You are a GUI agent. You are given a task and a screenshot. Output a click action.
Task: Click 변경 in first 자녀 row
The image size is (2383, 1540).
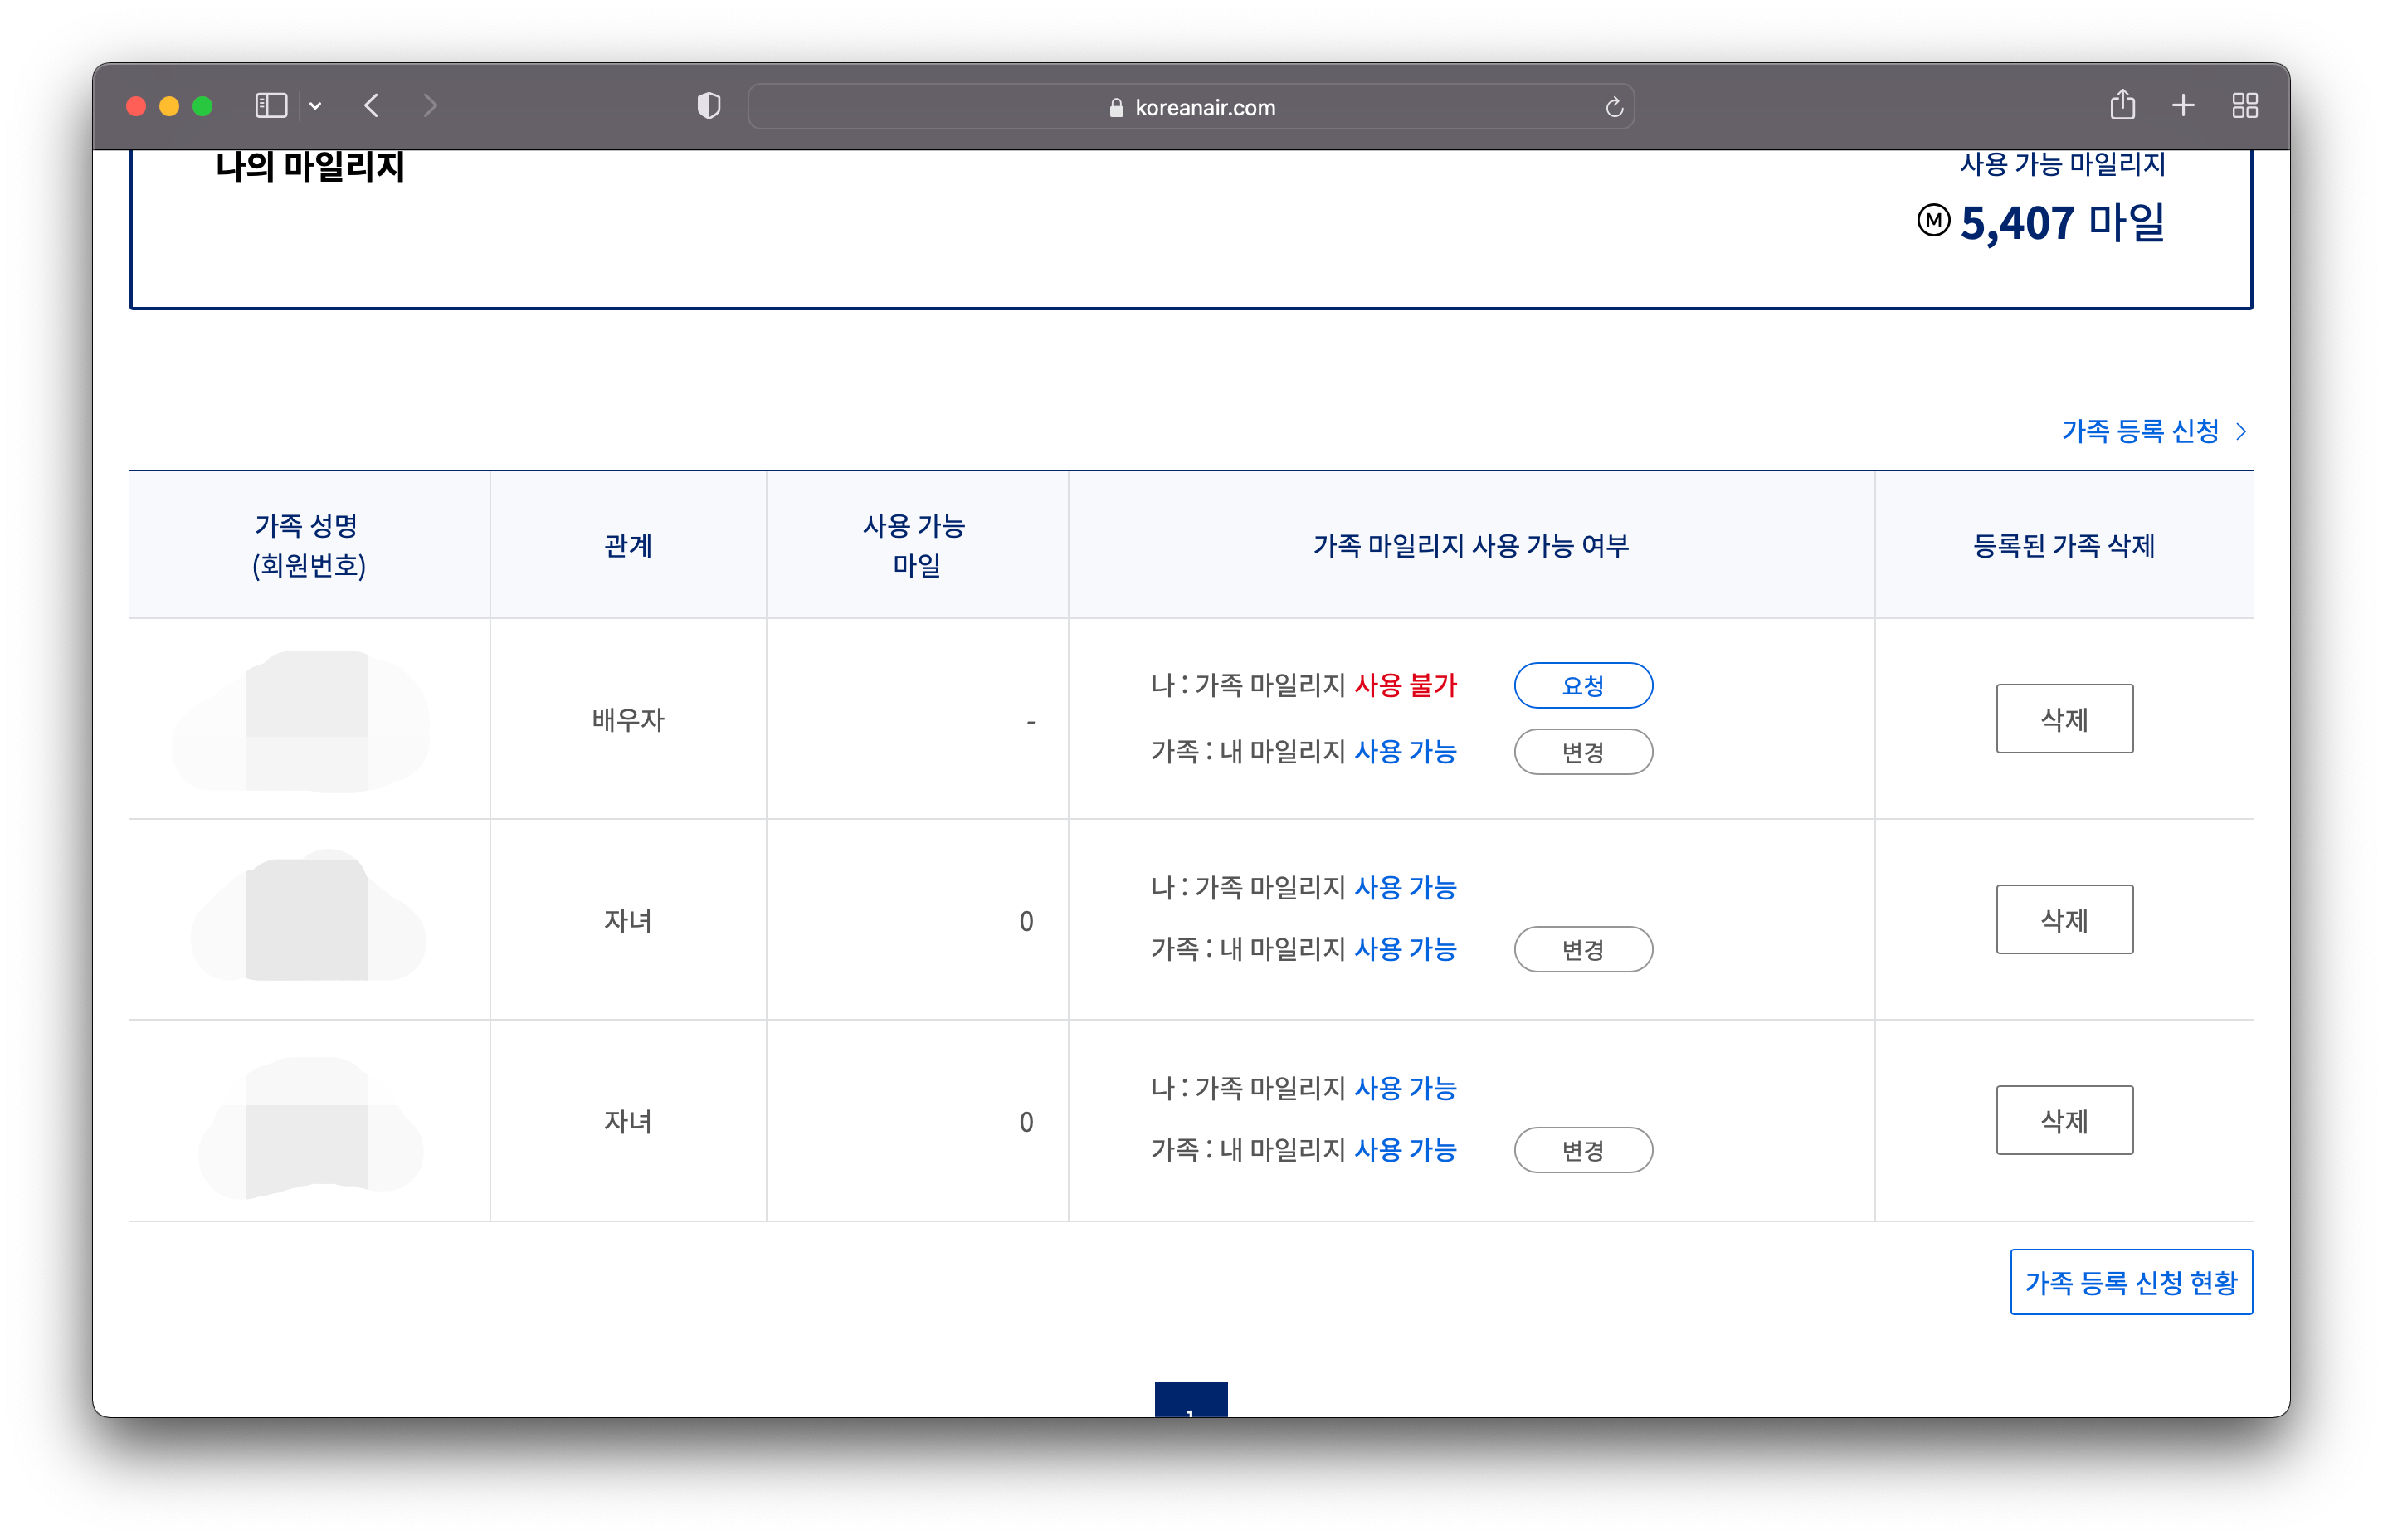click(x=1582, y=949)
